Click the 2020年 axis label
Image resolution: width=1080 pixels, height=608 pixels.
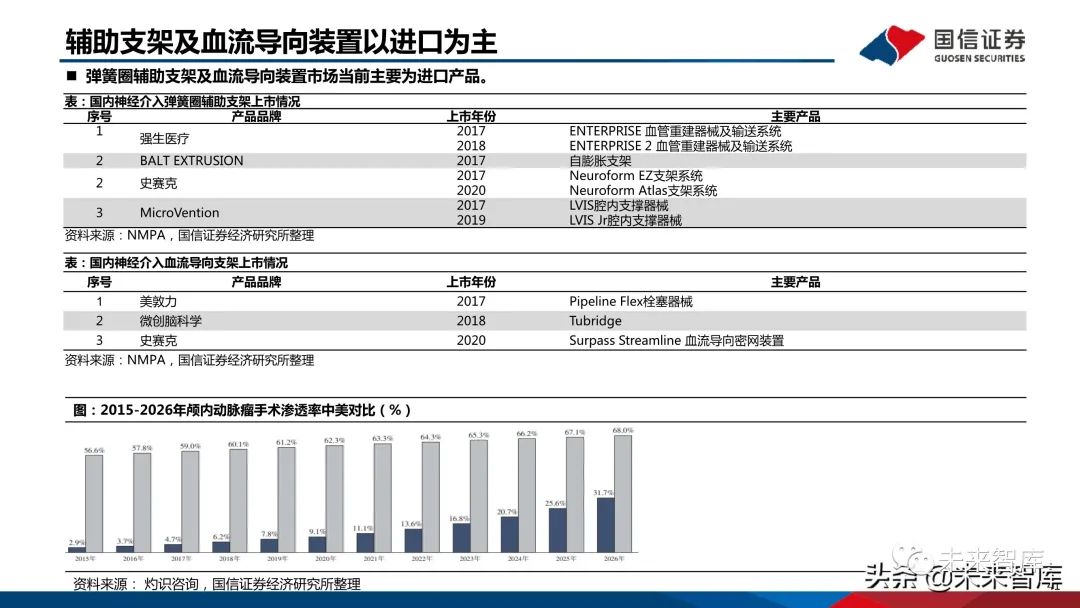pyautogui.click(x=326, y=559)
